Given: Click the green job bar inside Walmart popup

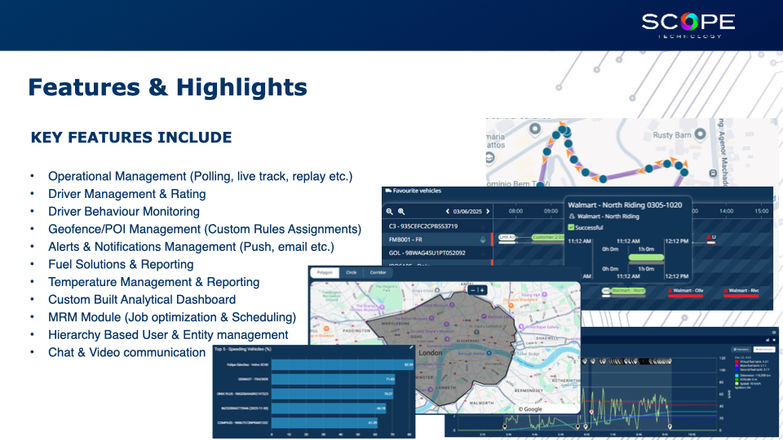Looking at the screenshot, I should point(646,258).
